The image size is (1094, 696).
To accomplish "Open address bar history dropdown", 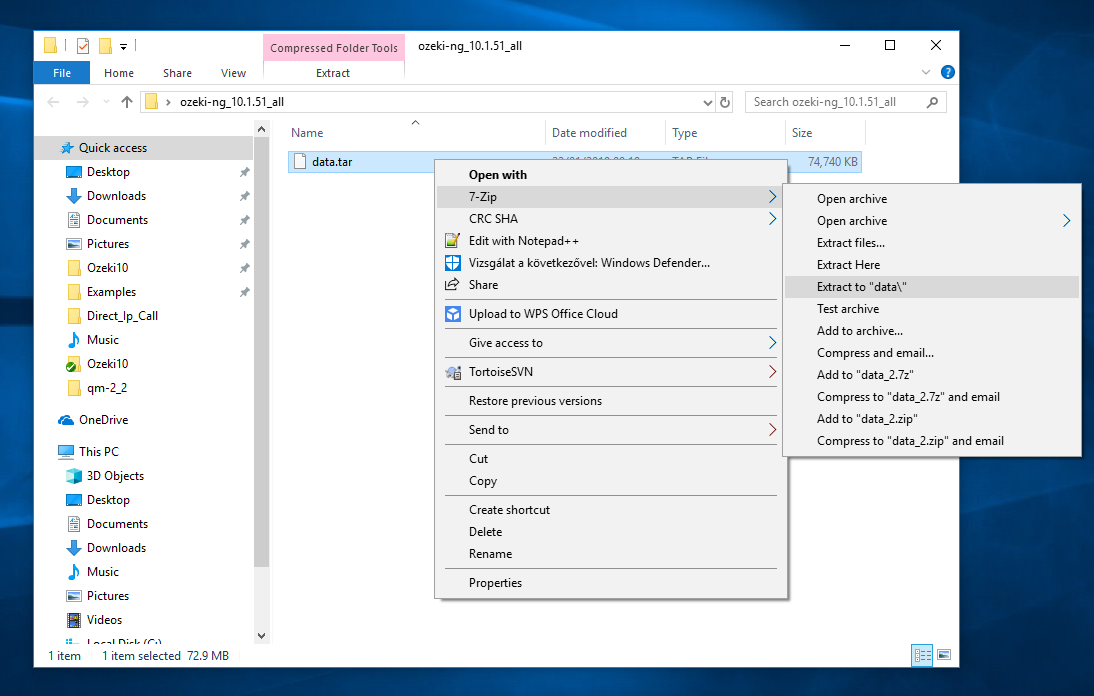I will pyautogui.click(x=707, y=103).
